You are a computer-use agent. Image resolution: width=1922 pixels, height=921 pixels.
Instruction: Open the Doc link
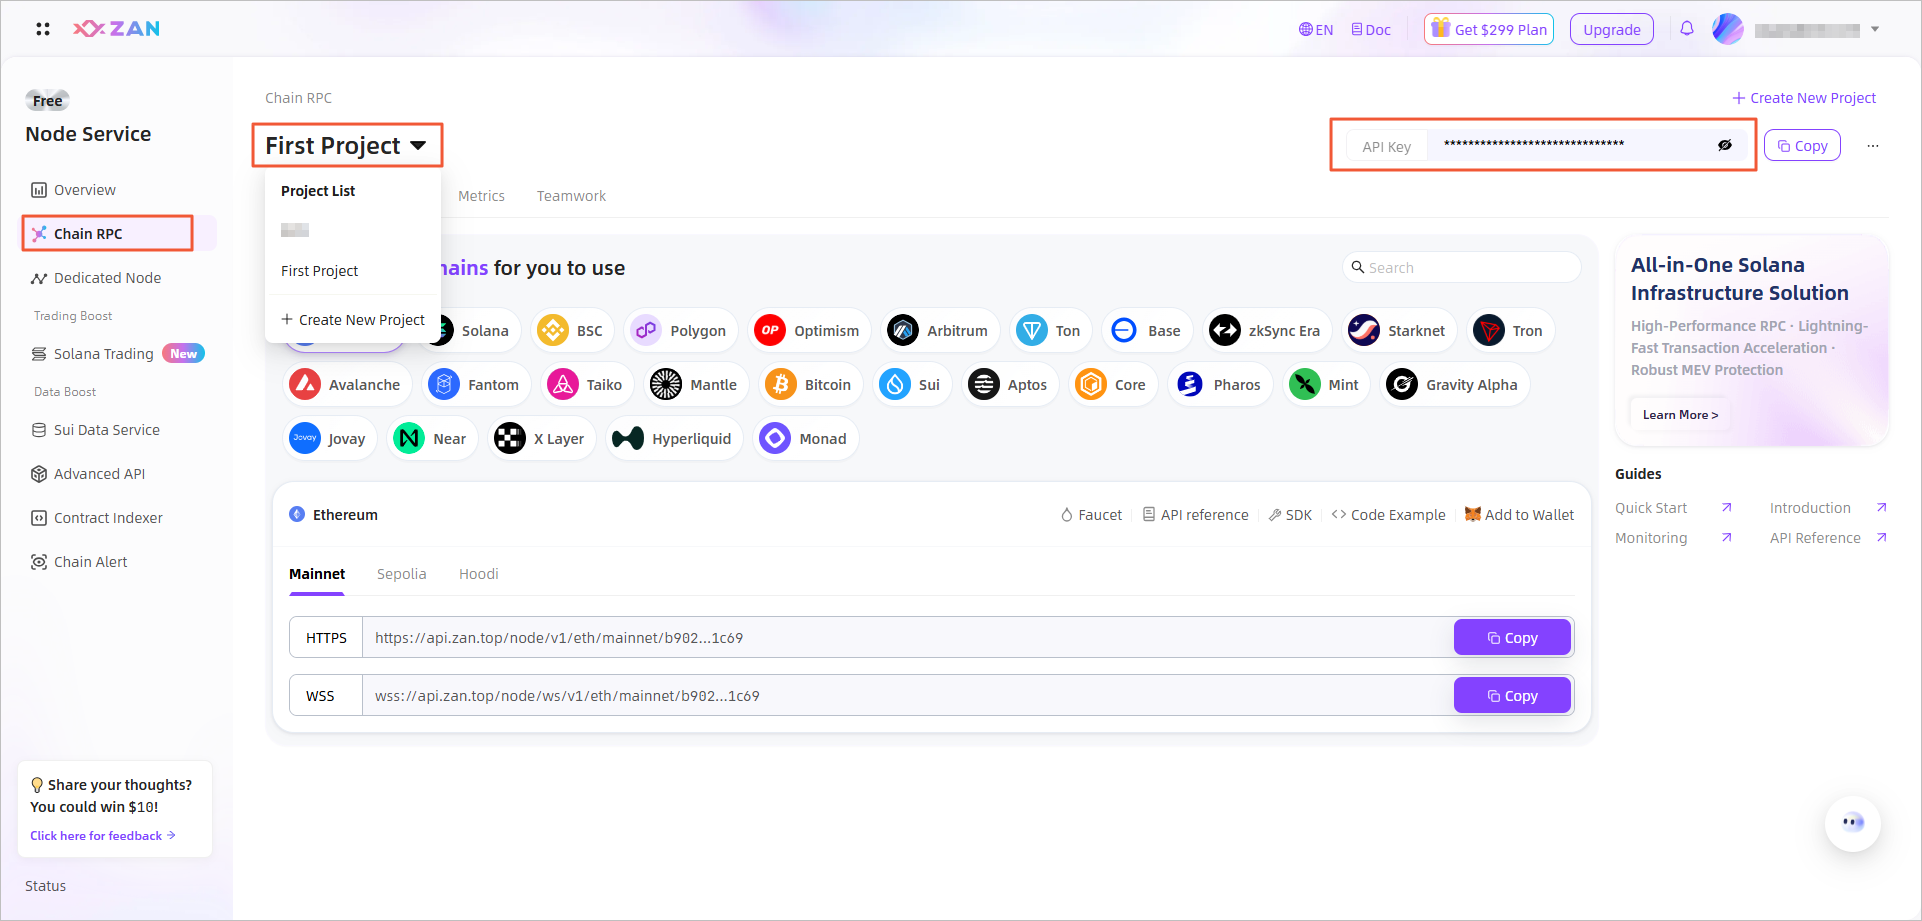tap(1371, 30)
